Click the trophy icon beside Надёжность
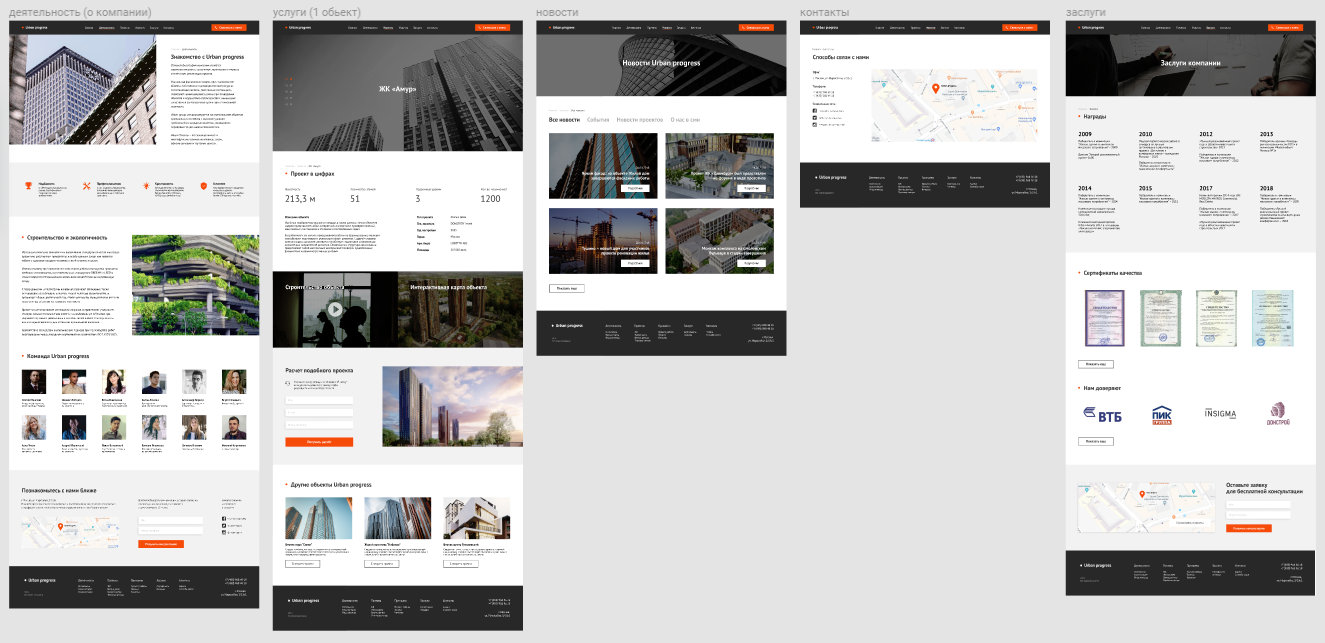The height and width of the screenshot is (643, 1325). [29, 186]
